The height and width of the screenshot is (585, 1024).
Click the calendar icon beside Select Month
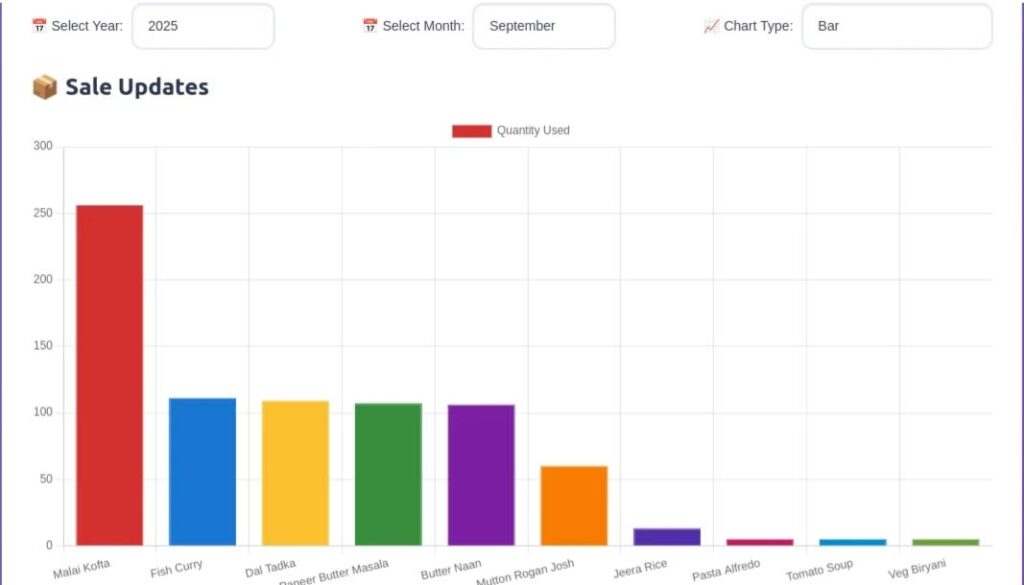coord(370,26)
